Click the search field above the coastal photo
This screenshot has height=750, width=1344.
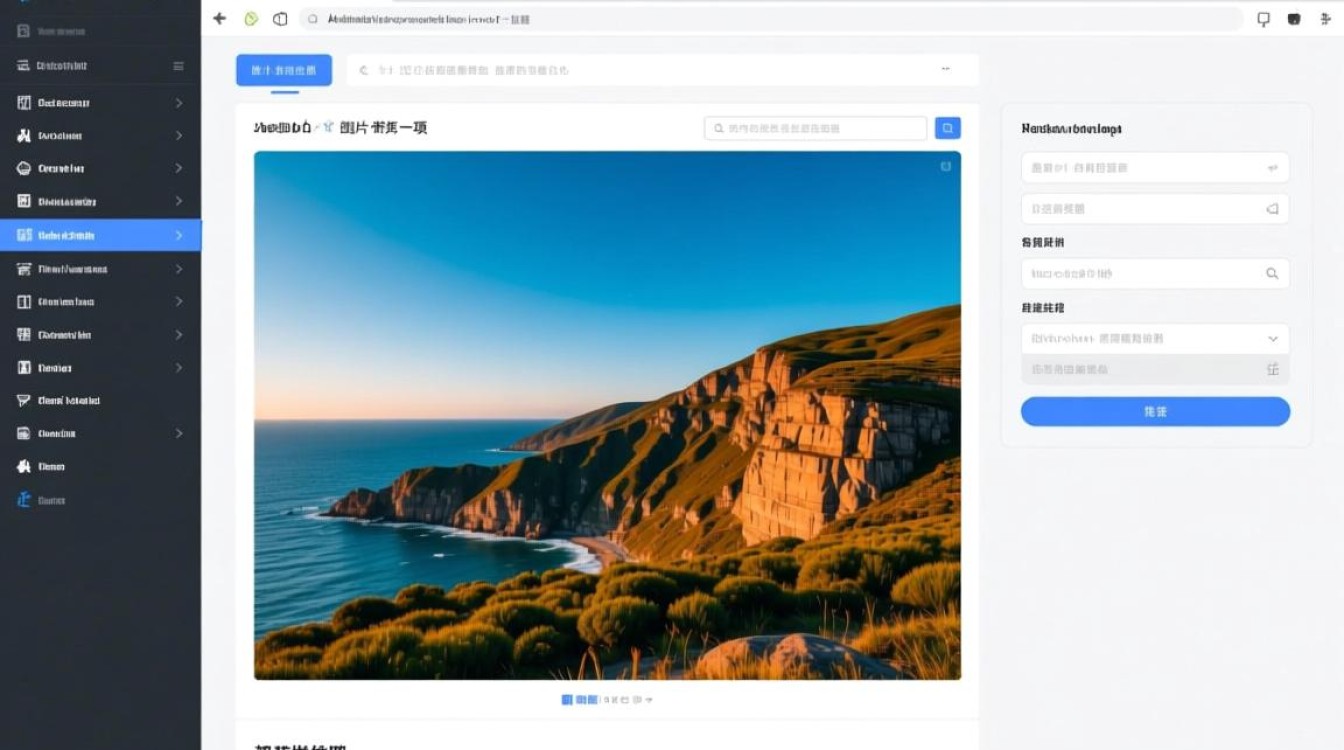[x=815, y=128]
